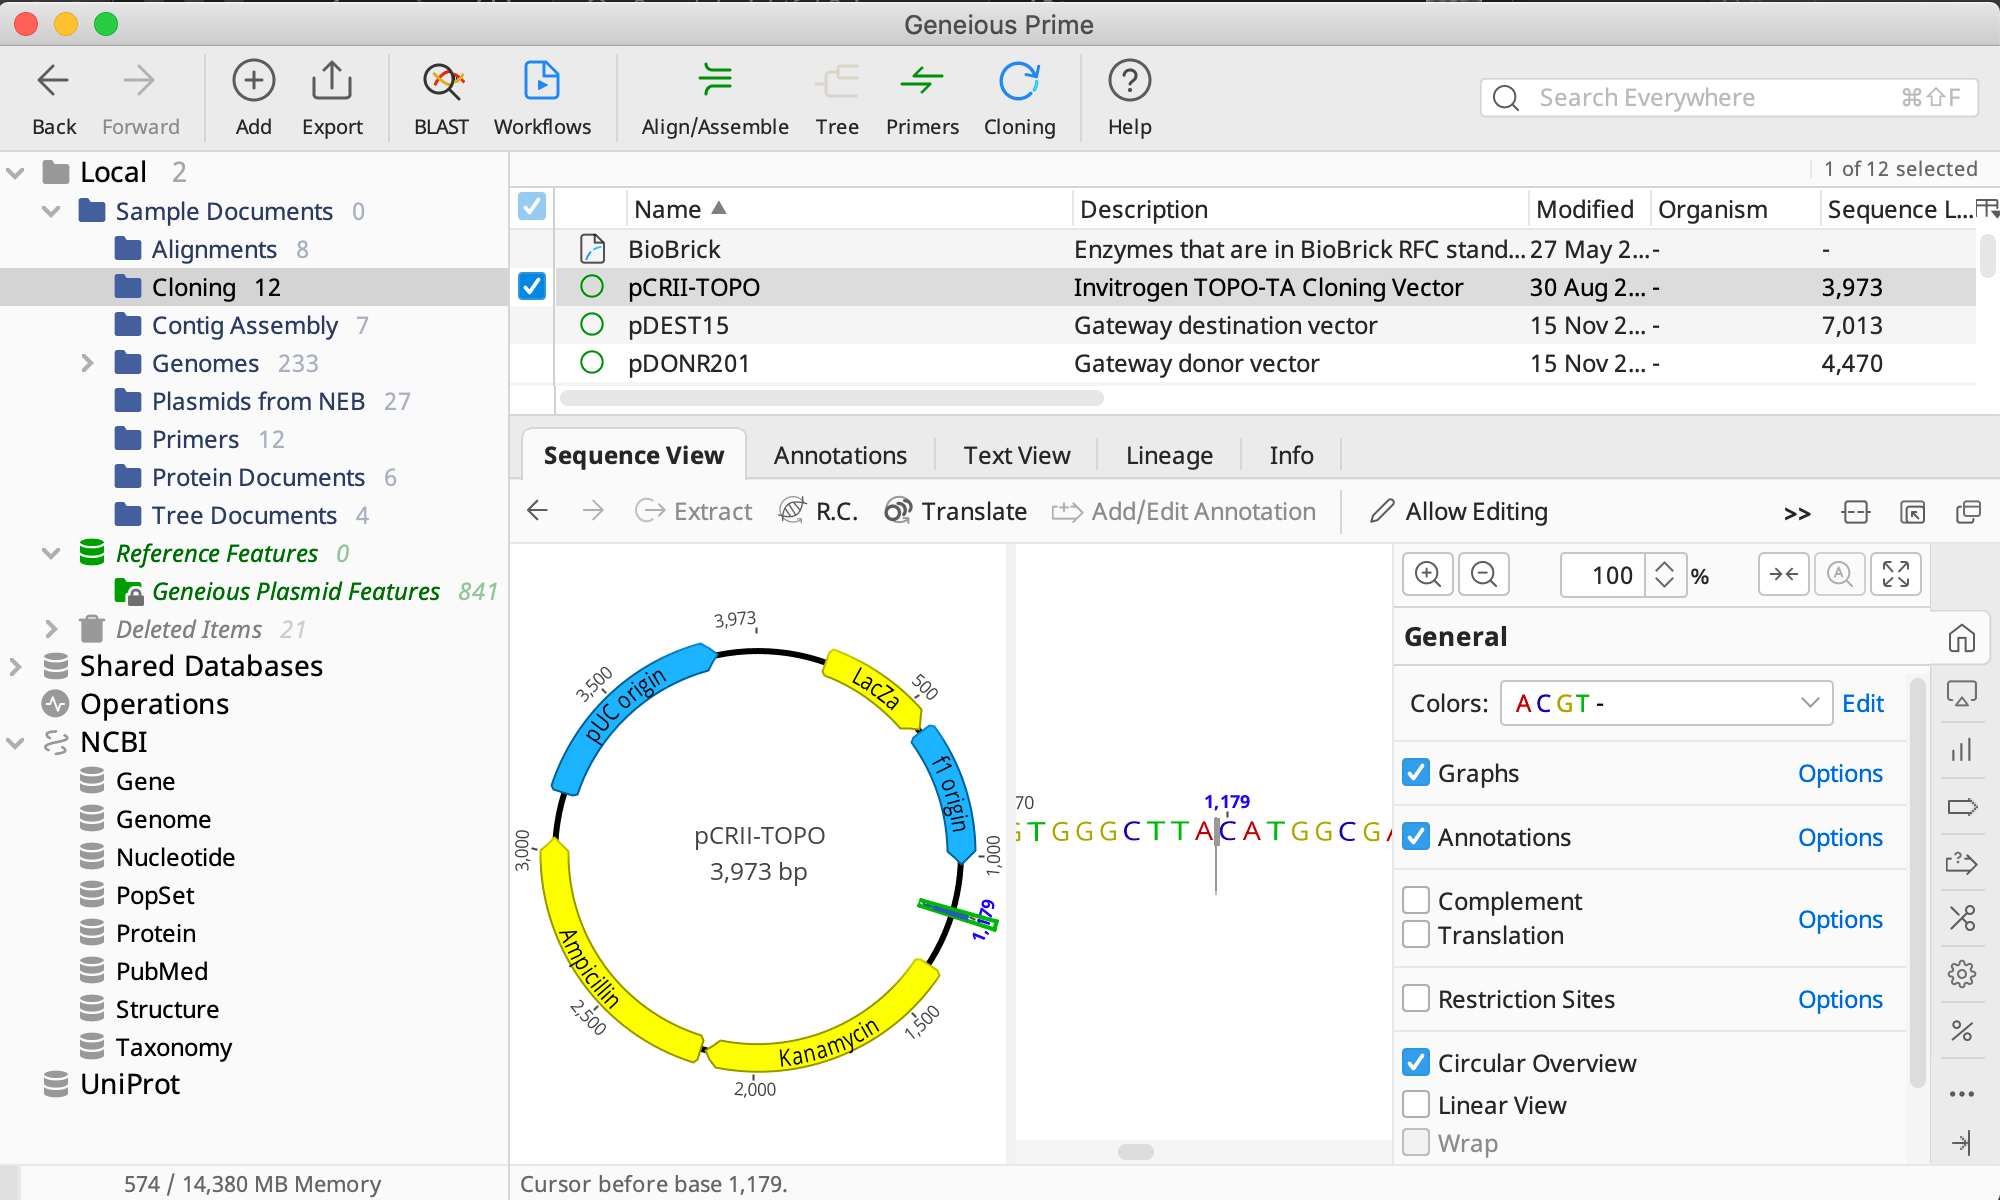
Task: Zoom in on the sequence view
Action: (1428, 574)
